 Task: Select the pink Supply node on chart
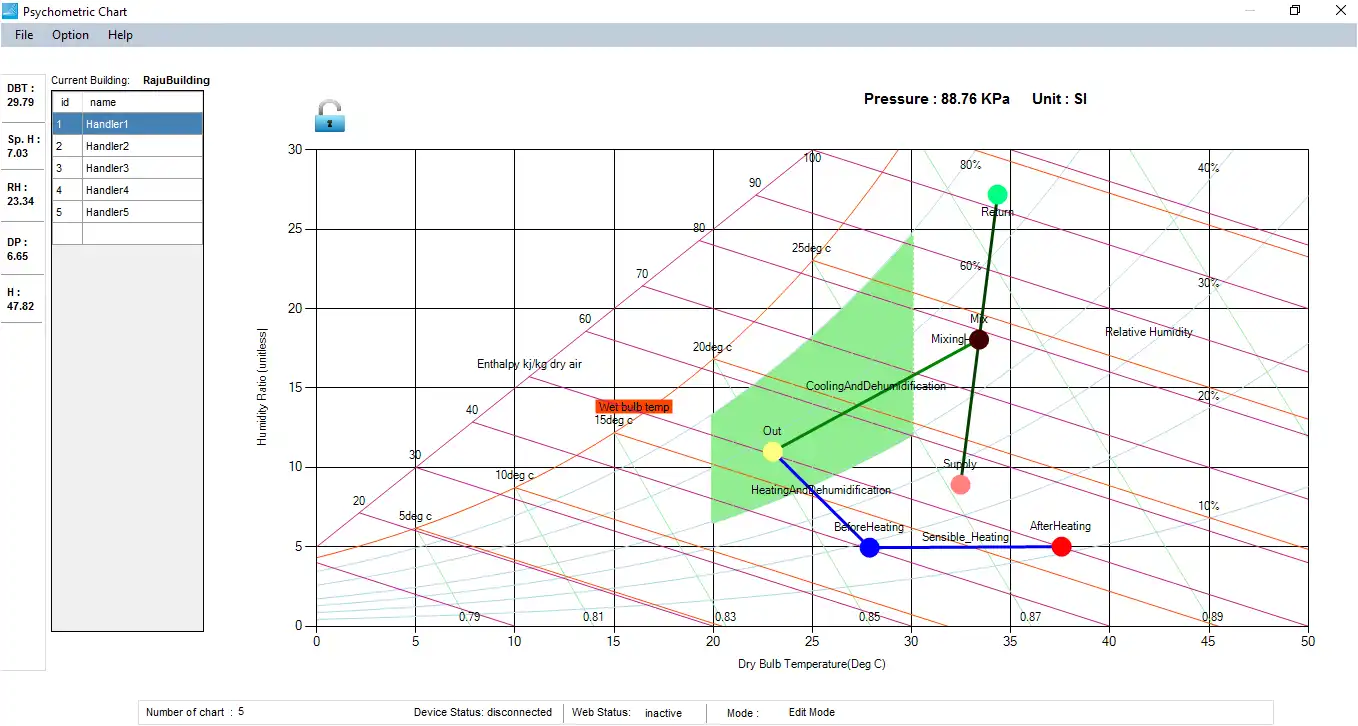click(x=960, y=485)
